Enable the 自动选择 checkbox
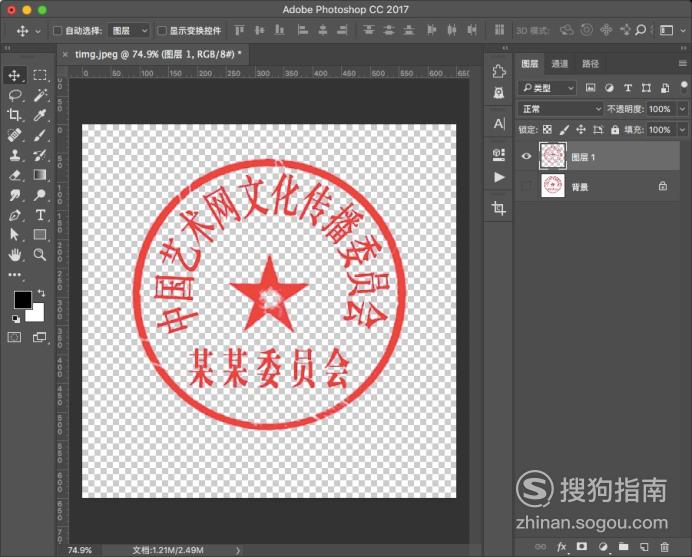 57,31
